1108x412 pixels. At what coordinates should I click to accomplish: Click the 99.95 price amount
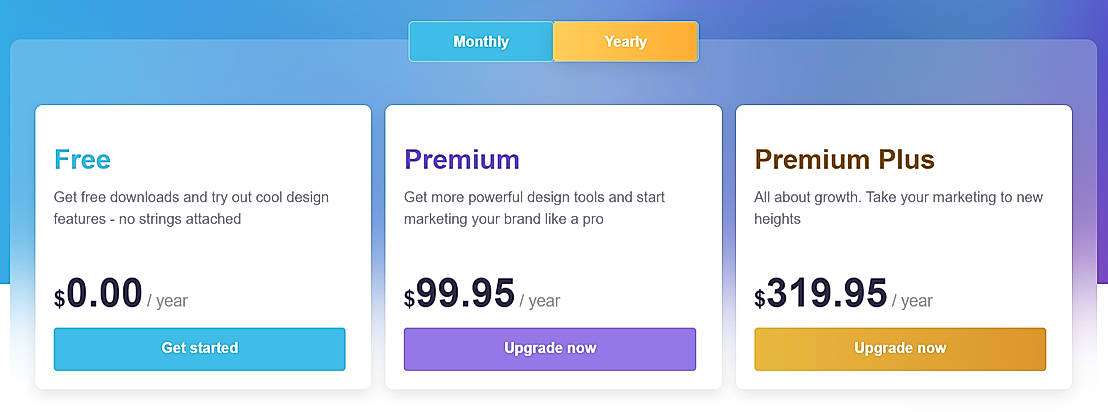click(x=465, y=294)
